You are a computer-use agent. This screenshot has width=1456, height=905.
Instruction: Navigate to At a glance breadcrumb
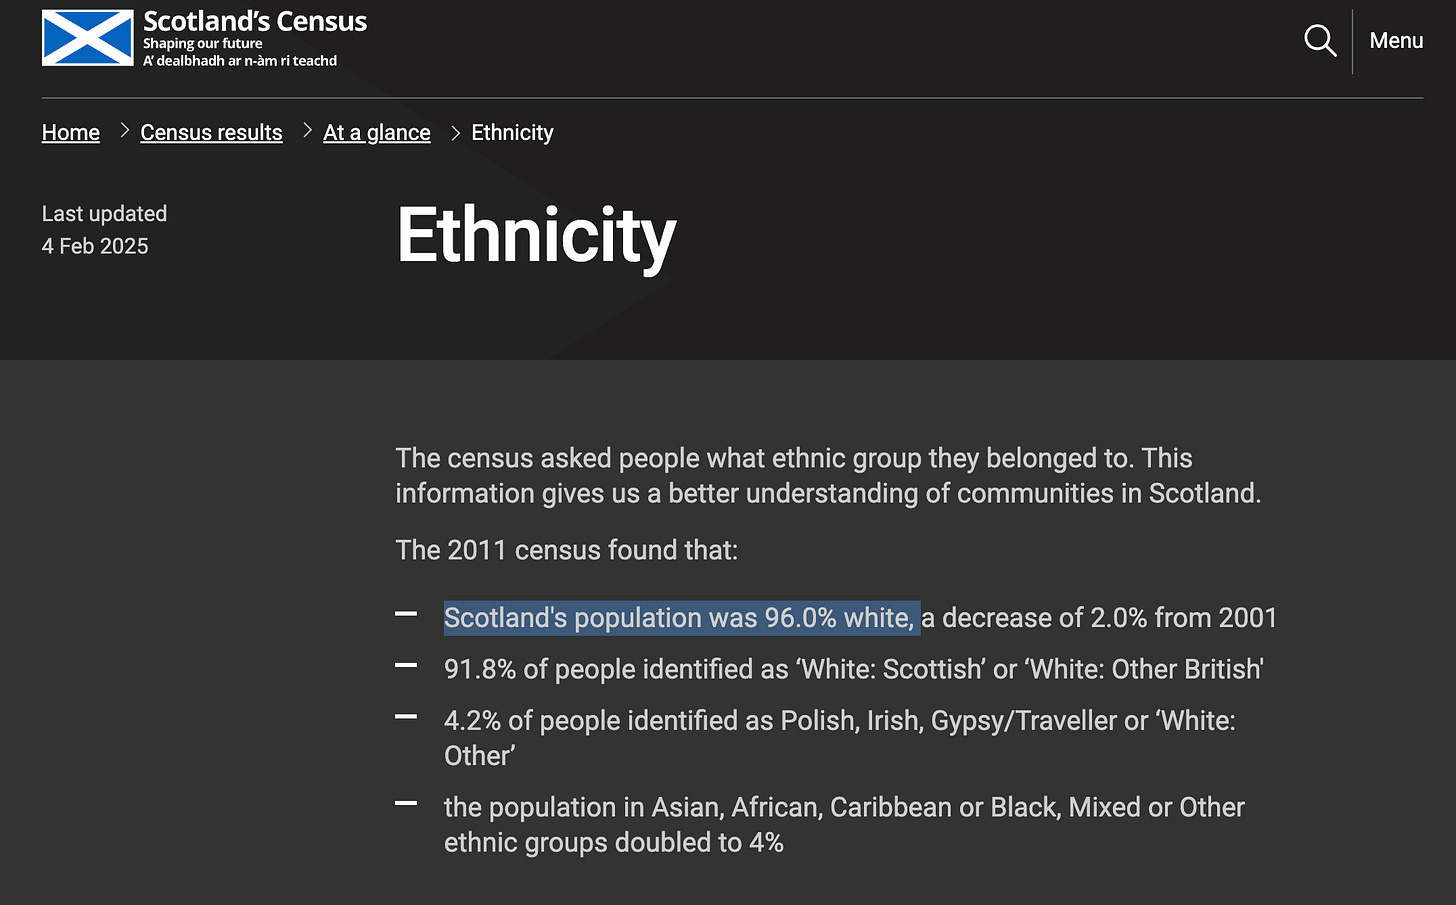tap(377, 132)
